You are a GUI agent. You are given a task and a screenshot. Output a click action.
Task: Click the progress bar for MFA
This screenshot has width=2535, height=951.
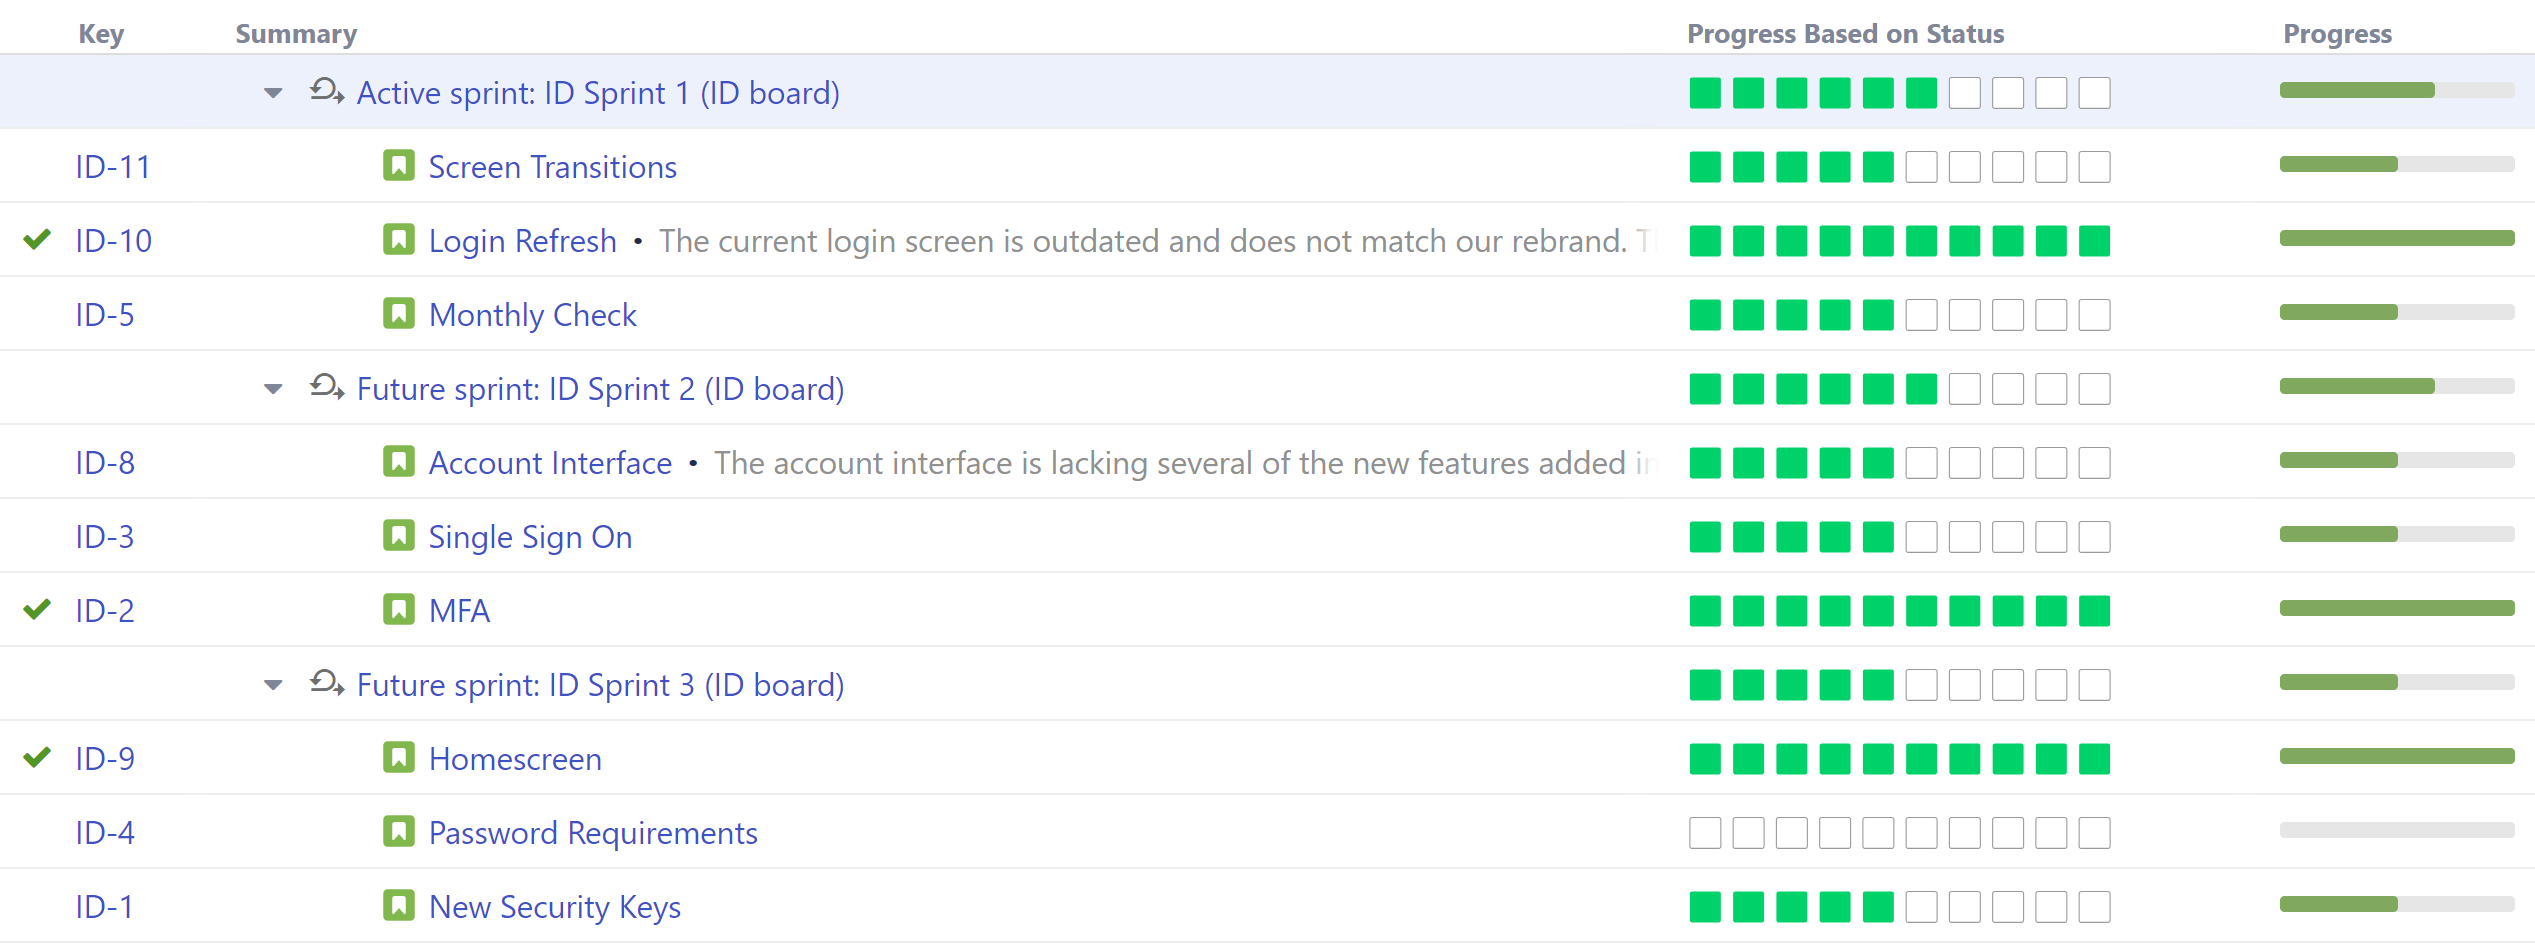(2396, 608)
